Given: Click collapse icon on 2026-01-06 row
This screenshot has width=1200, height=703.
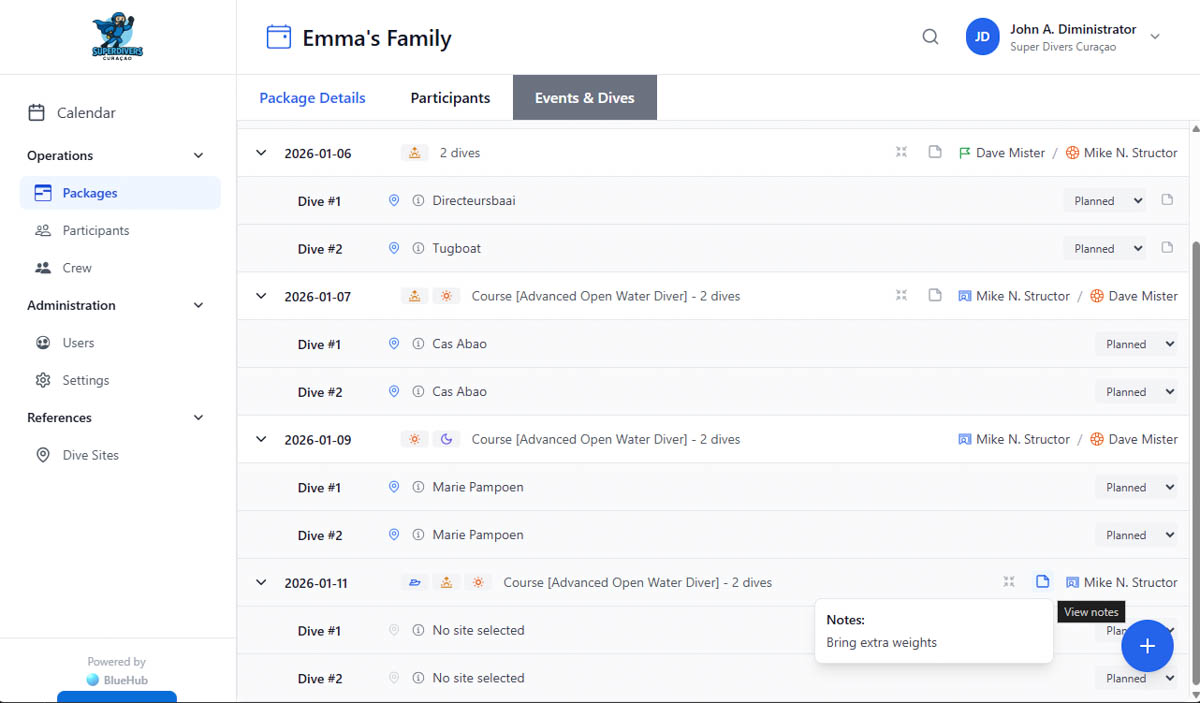Looking at the screenshot, I should (901, 153).
